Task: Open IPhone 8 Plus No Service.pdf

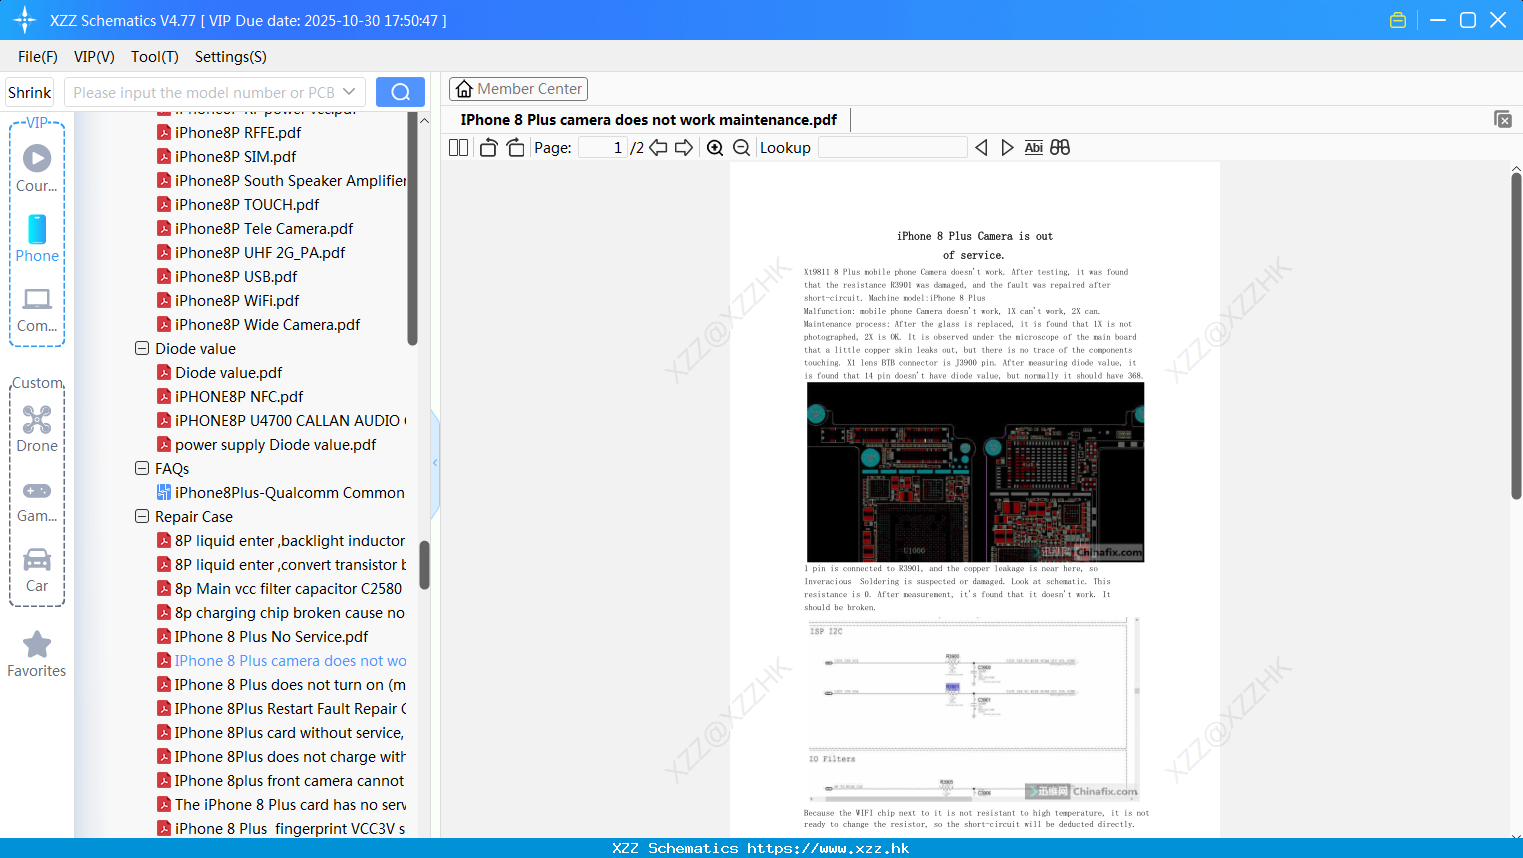Action: pyautogui.click(x=271, y=637)
